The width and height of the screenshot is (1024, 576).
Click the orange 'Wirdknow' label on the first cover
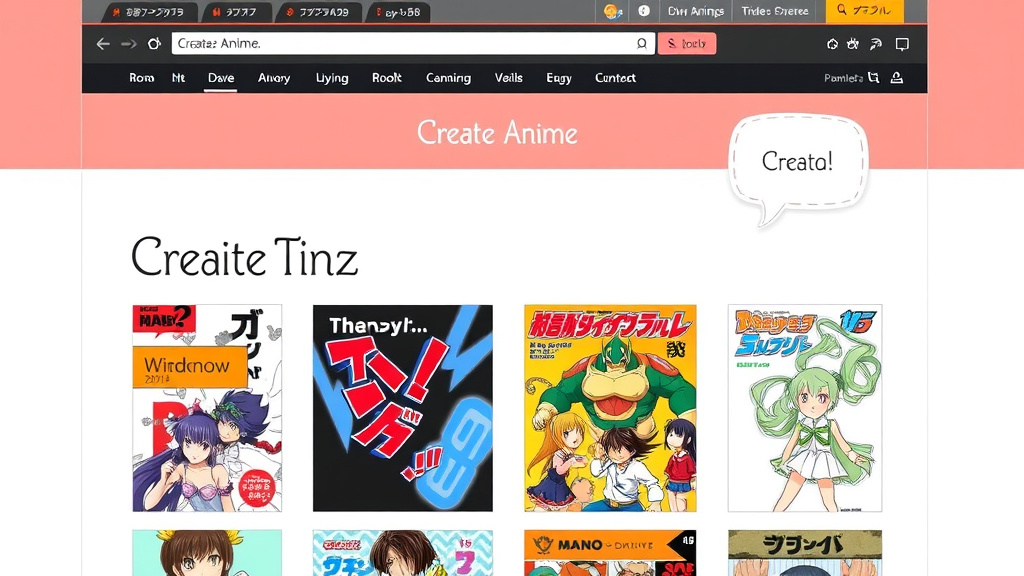point(191,366)
